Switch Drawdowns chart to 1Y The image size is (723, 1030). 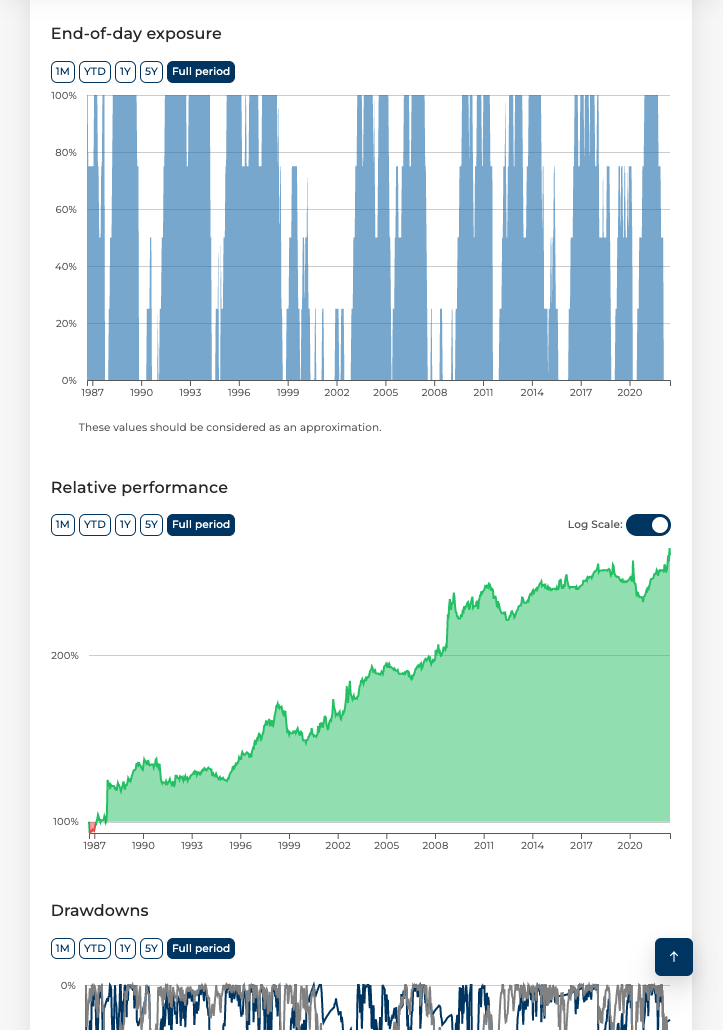click(125, 949)
